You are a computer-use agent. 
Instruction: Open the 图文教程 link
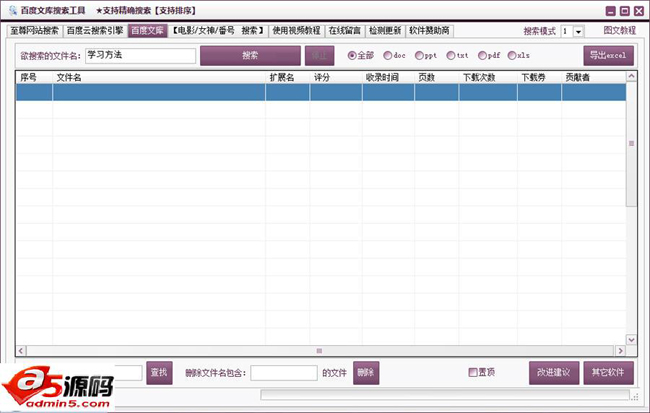tap(619, 30)
